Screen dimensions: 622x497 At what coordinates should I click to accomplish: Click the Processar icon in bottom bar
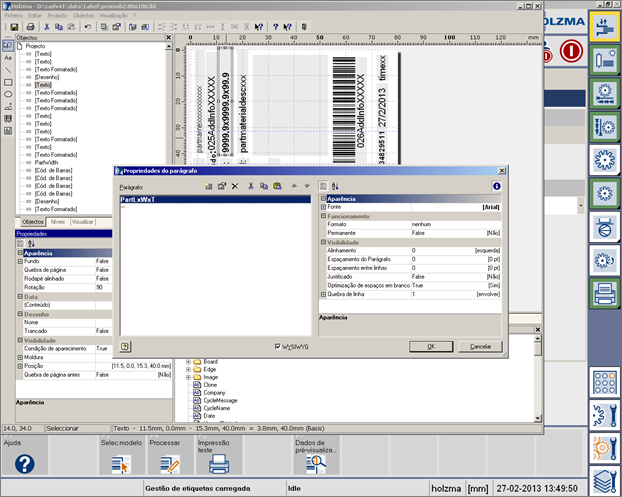(169, 463)
